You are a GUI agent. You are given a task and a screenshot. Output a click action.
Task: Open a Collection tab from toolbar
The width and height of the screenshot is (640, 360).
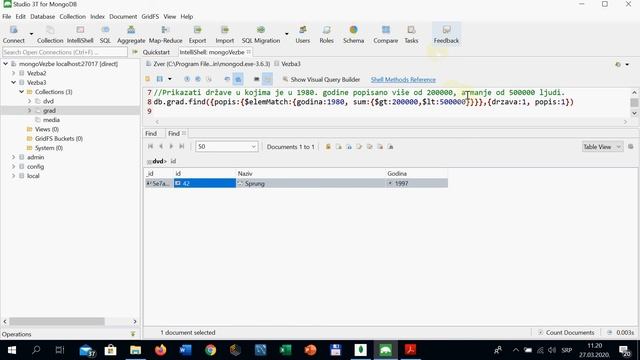click(x=50, y=34)
